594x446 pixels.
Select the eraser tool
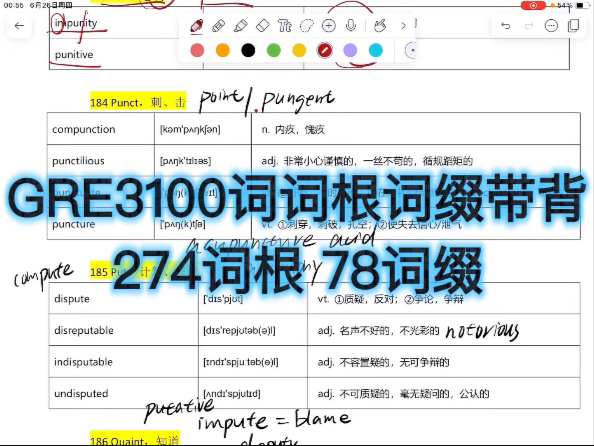click(263, 26)
